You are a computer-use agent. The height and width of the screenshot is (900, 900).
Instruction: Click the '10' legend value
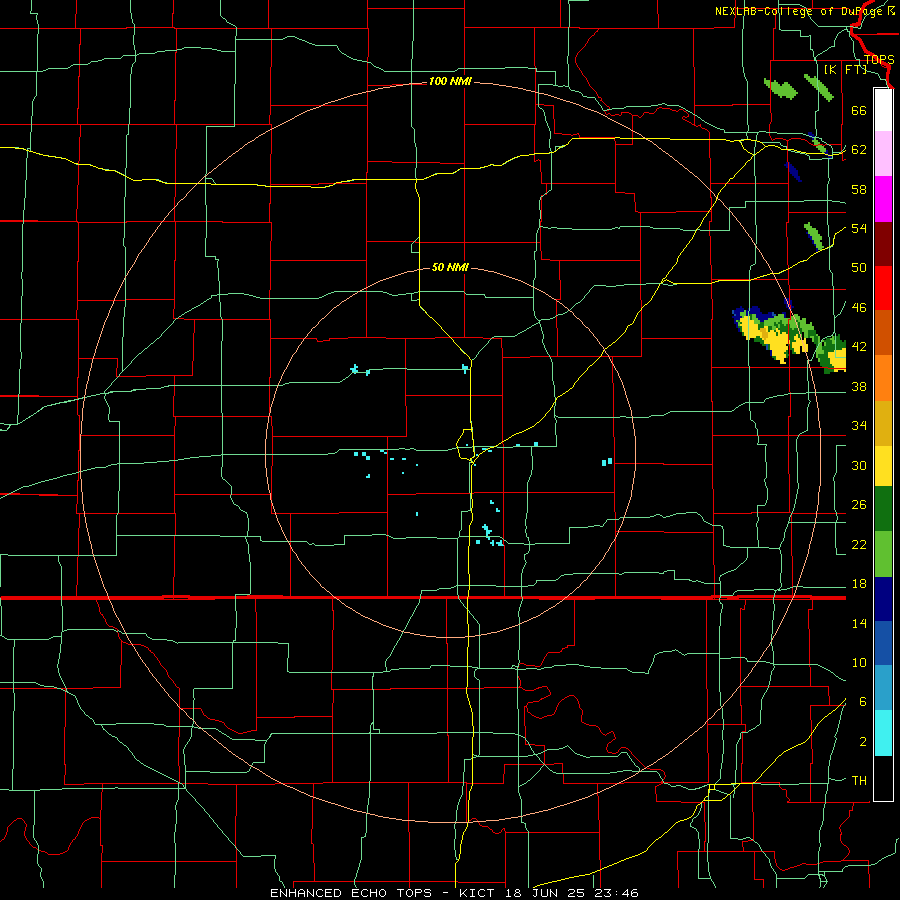pos(859,662)
